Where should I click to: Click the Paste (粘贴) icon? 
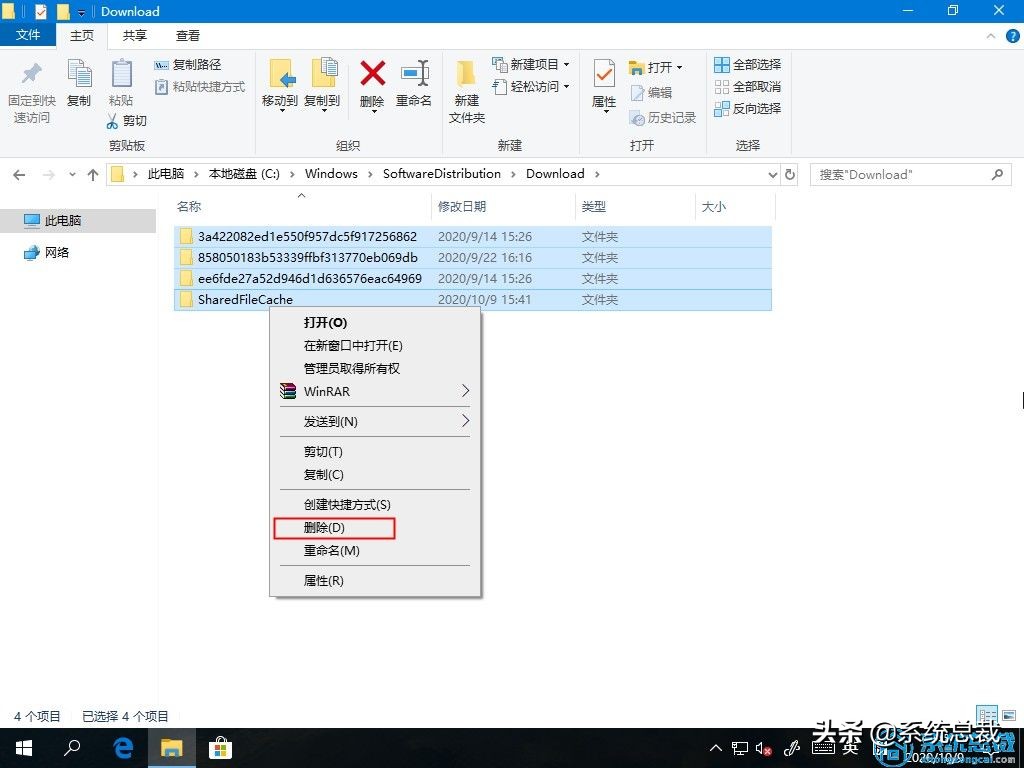tap(121, 80)
